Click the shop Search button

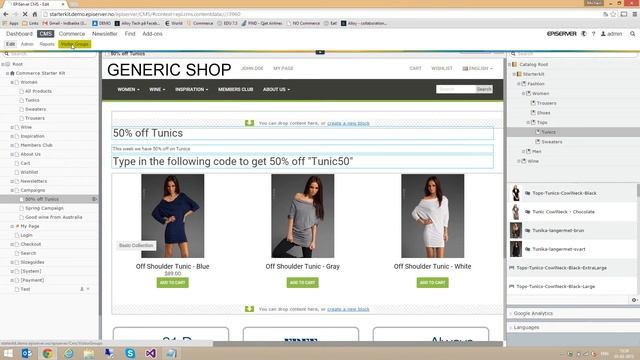click(484, 89)
